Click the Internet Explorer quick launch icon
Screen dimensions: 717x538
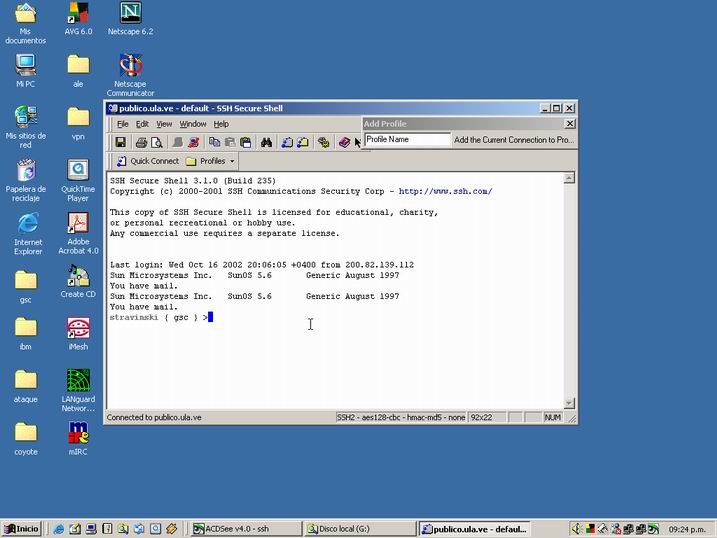pyautogui.click(x=59, y=529)
